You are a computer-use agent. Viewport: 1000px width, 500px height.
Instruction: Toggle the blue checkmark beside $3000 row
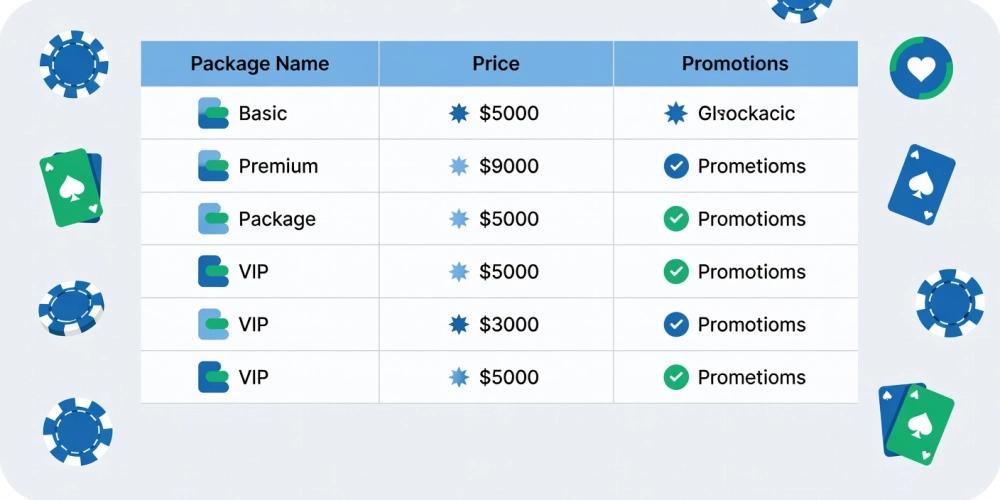pyautogui.click(x=676, y=325)
